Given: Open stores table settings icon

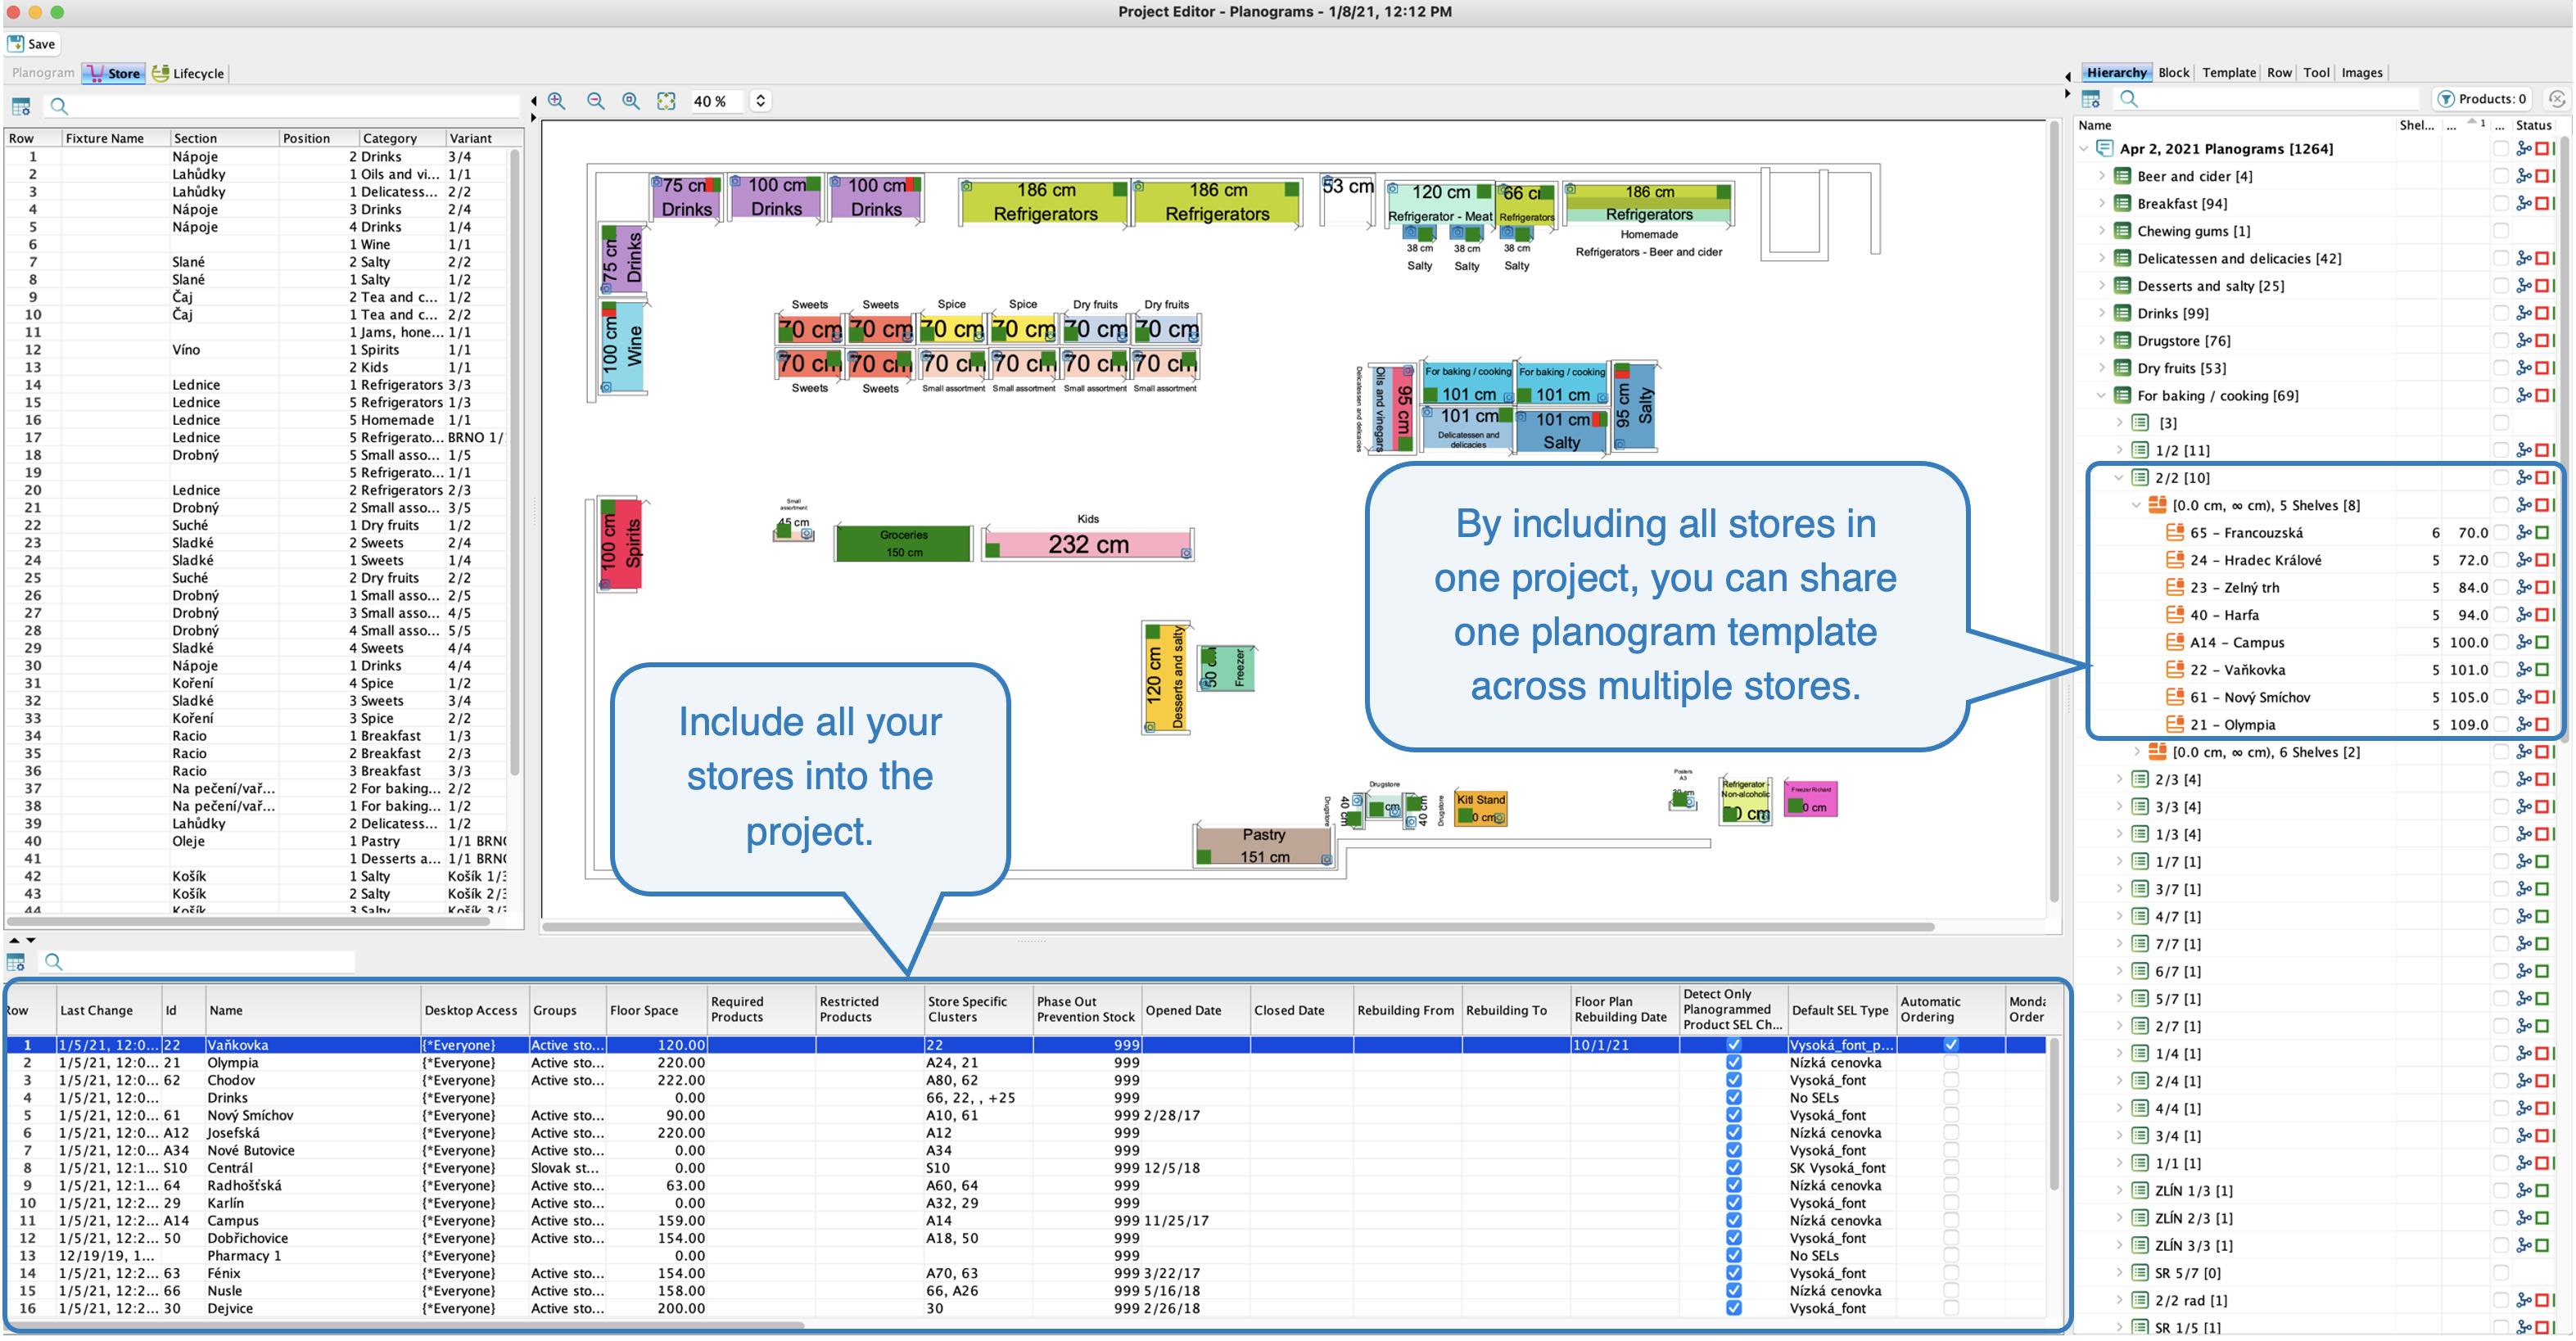Looking at the screenshot, I should pos(16,962).
